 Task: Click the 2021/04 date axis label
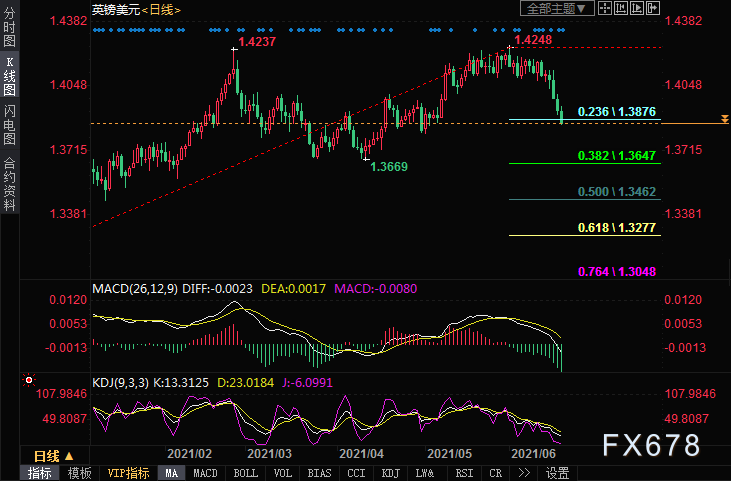point(361,454)
